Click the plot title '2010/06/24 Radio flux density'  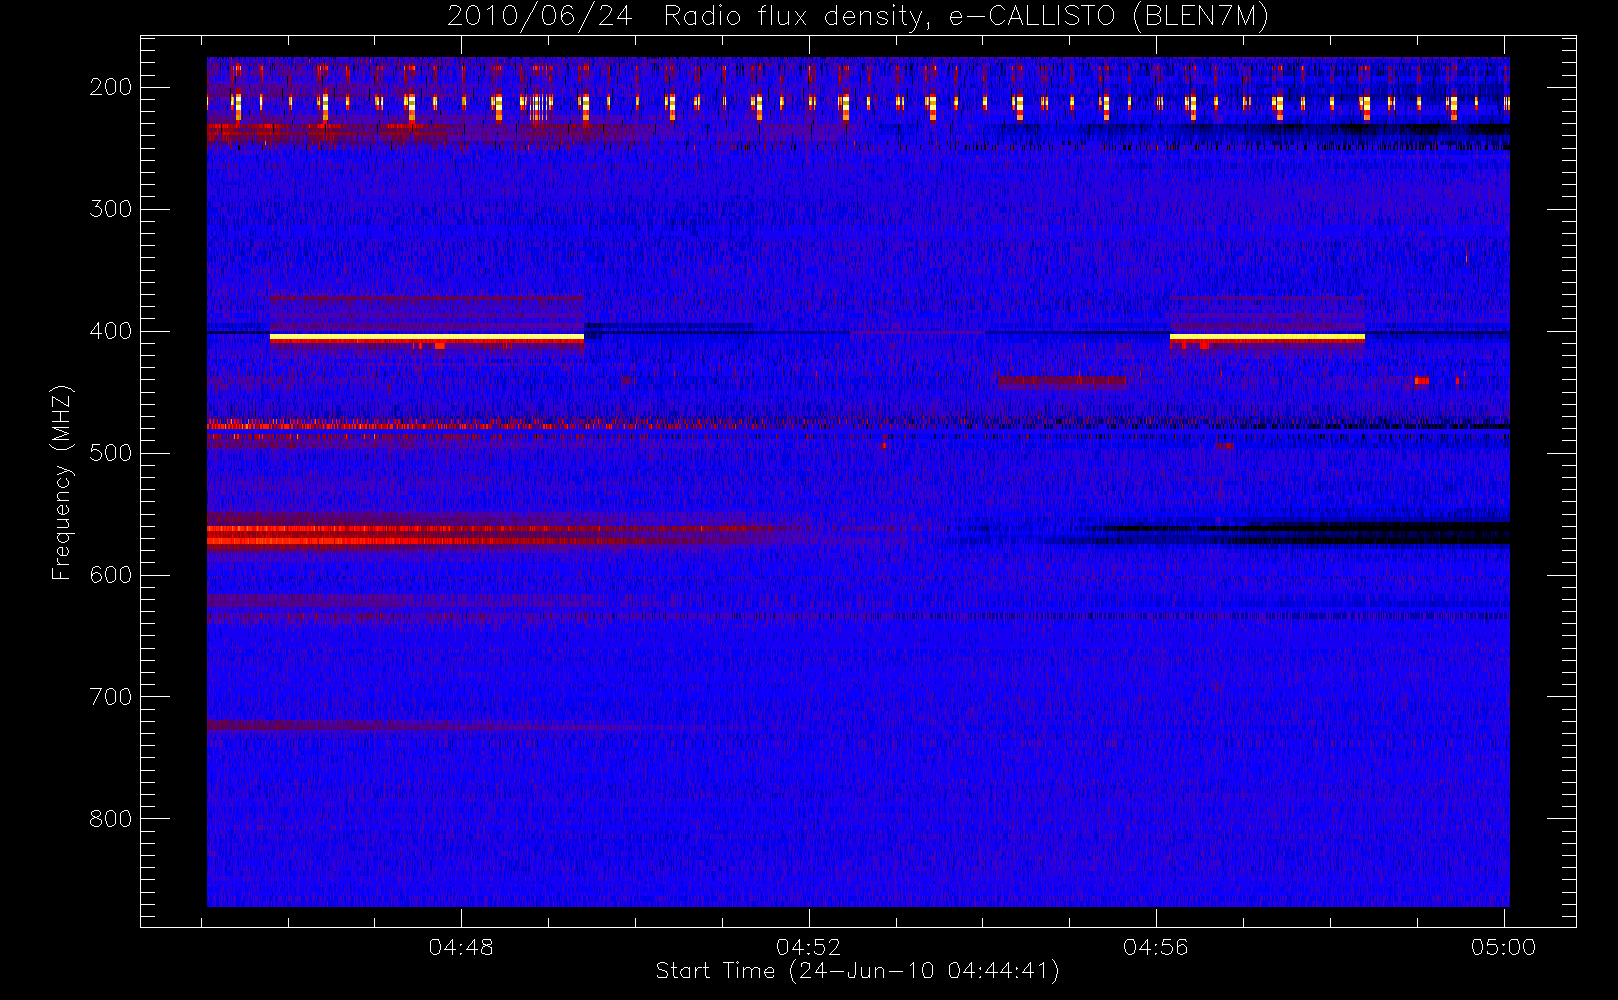pos(858,17)
